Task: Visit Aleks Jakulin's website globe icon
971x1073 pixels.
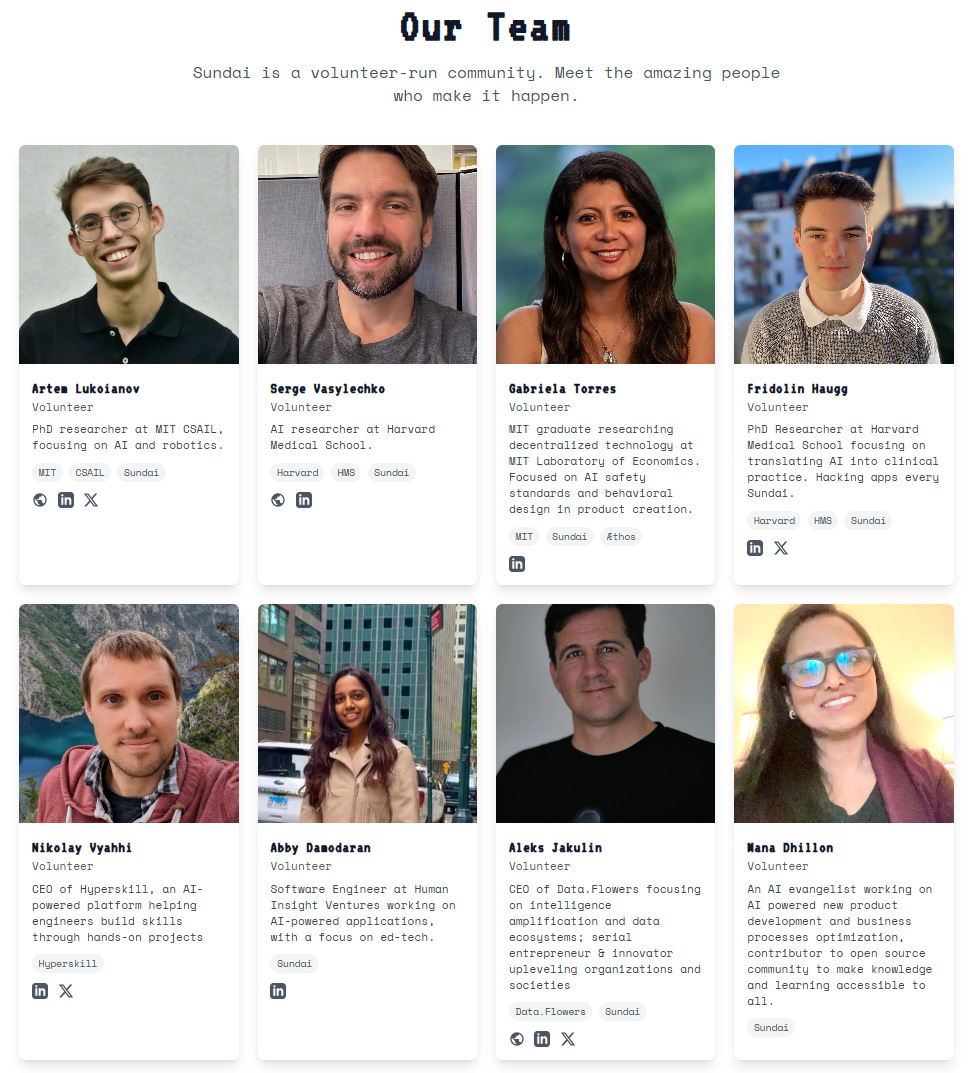Action: click(517, 1039)
